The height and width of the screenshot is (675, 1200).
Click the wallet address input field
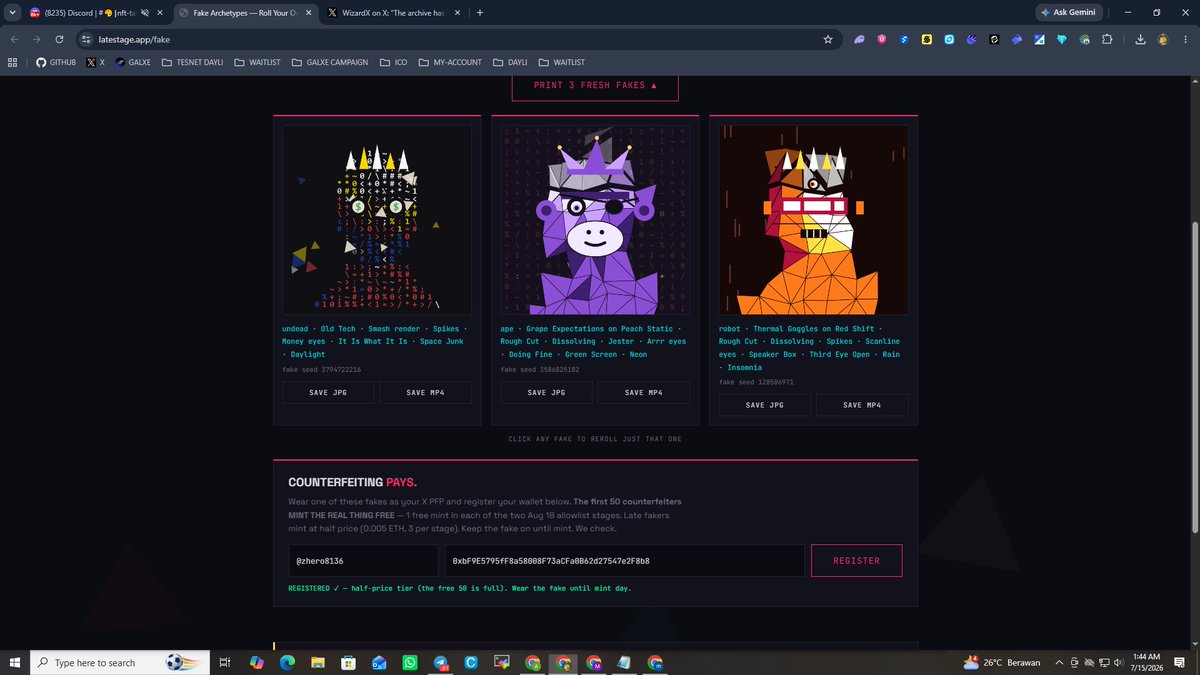click(x=624, y=561)
